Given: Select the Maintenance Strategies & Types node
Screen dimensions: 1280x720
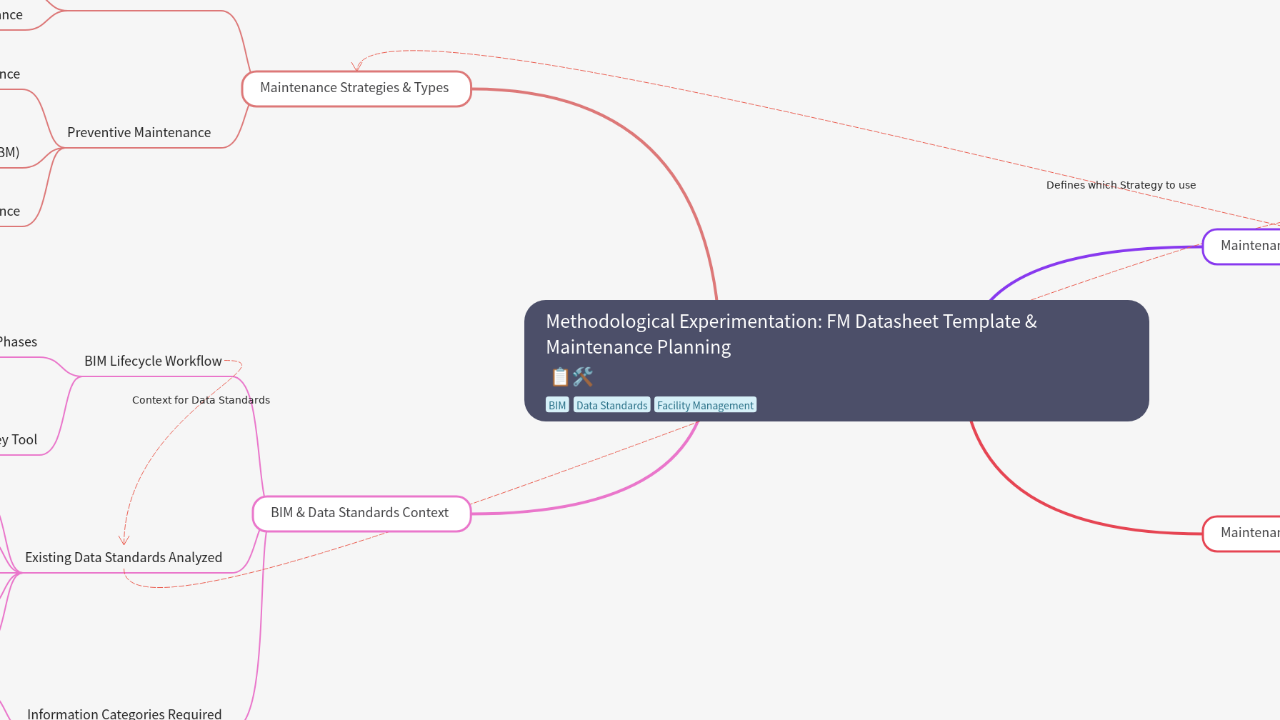Looking at the screenshot, I should click(355, 88).
